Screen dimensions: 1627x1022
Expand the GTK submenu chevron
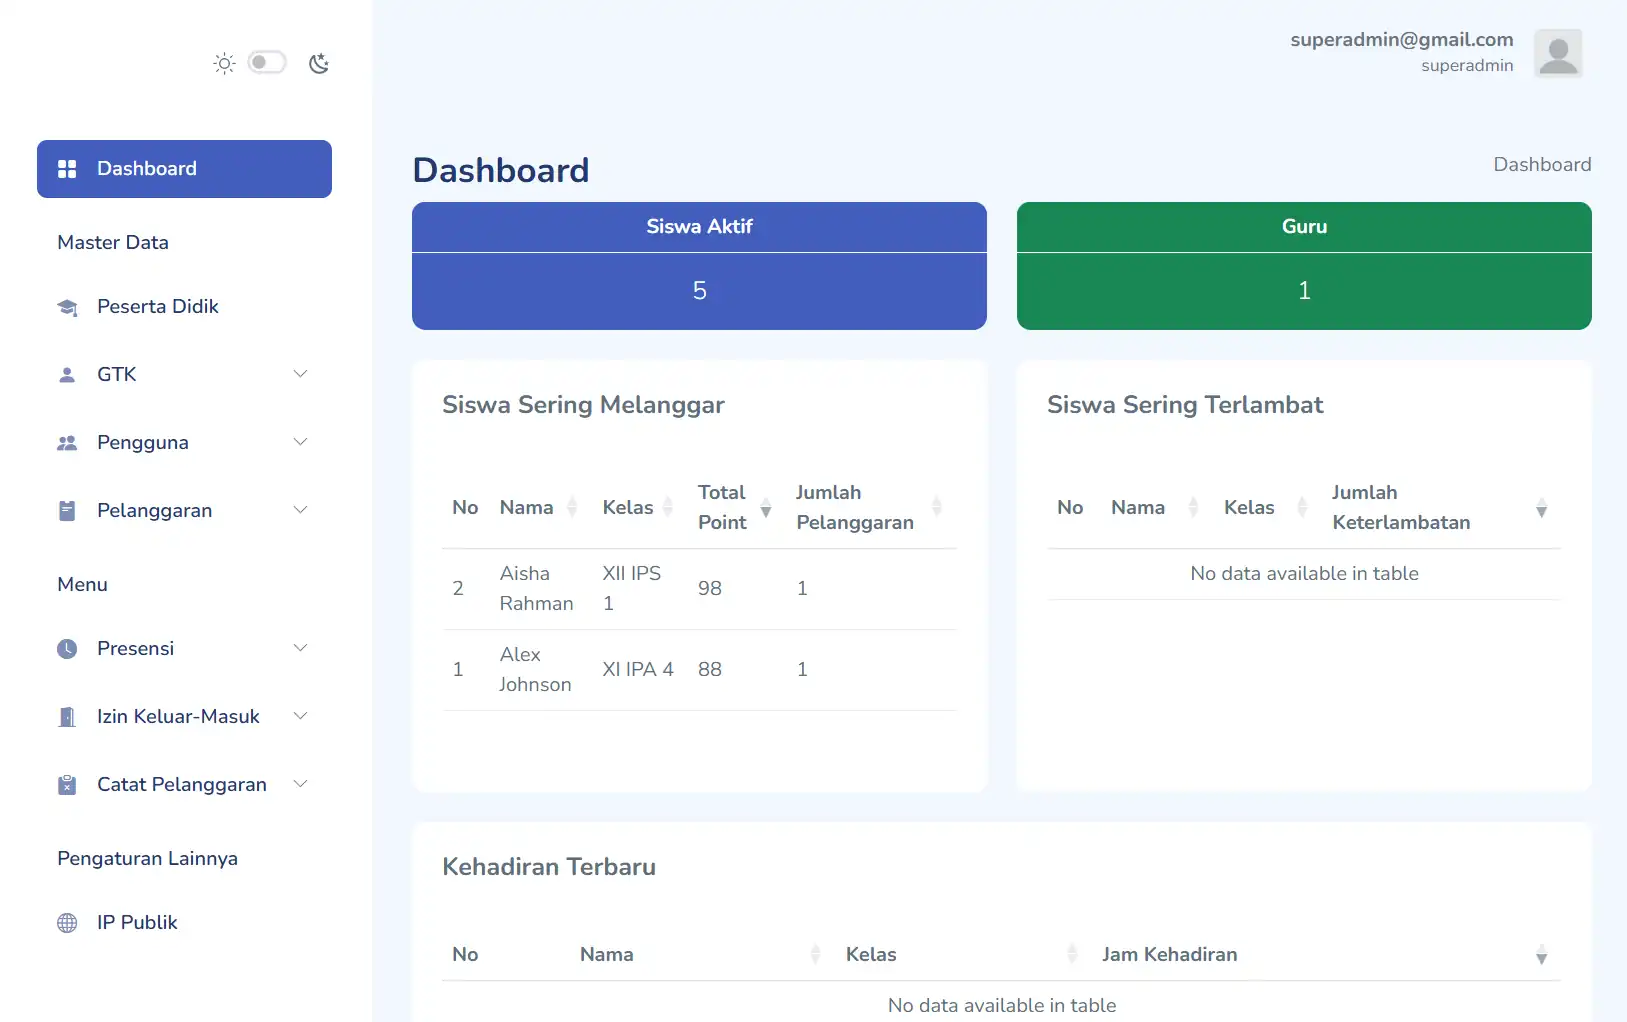pos(301,373)
